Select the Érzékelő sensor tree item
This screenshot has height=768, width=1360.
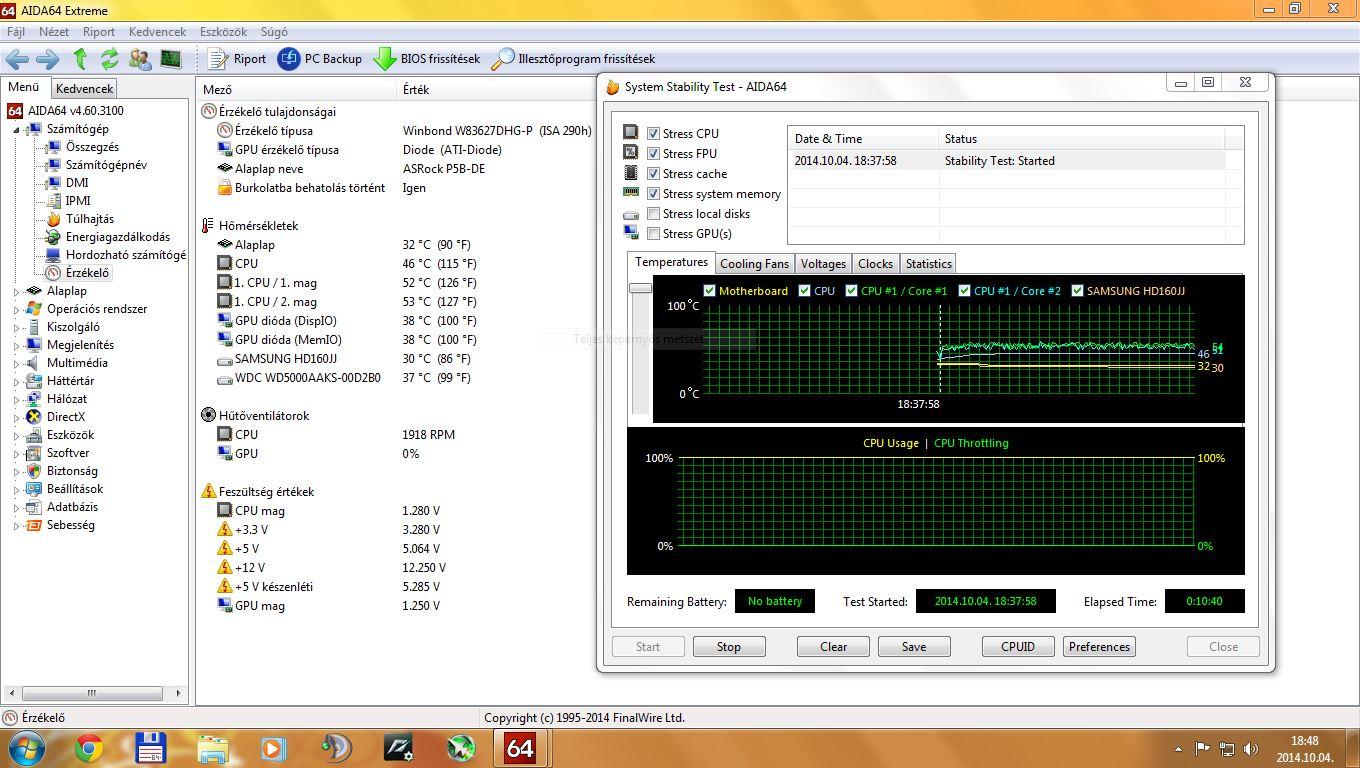click(87, 273)
